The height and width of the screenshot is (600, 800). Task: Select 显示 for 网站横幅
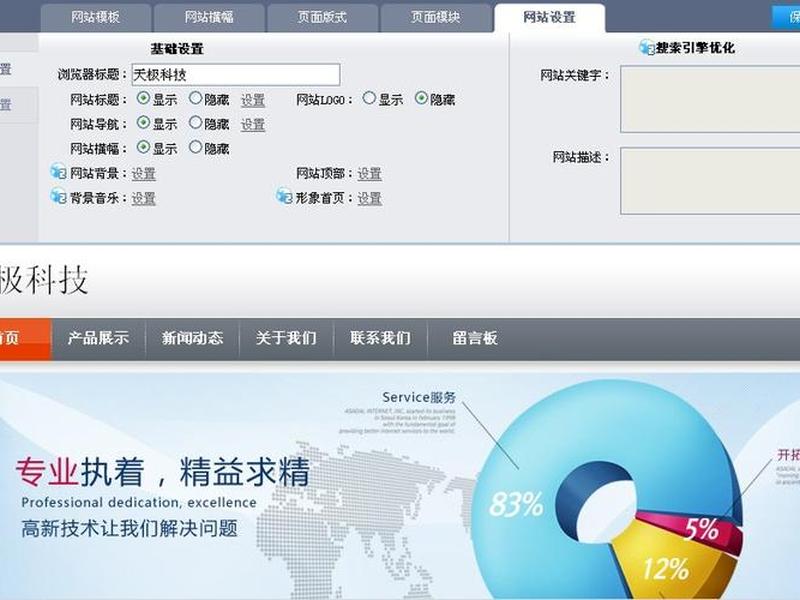(143, 147)
